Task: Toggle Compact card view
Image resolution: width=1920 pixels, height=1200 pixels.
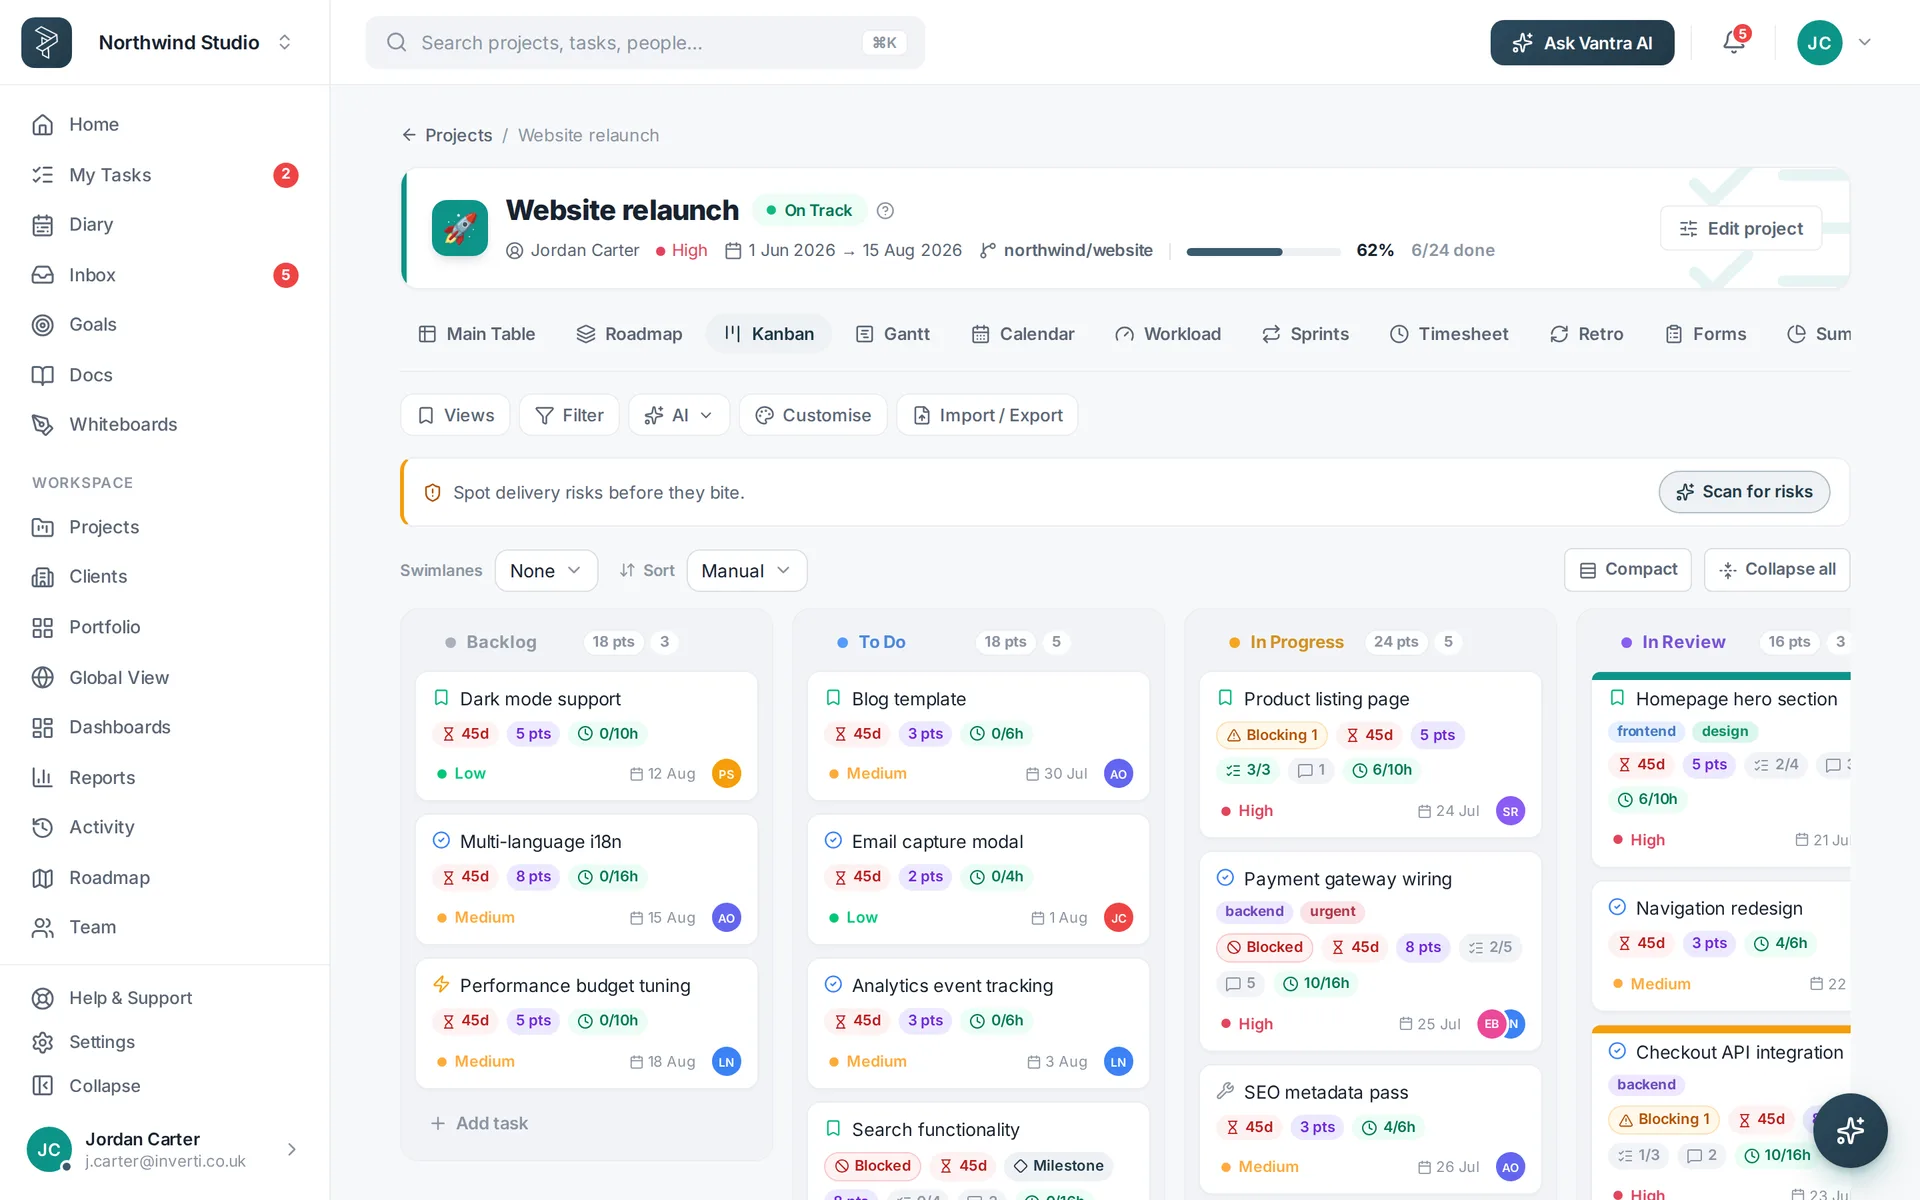Action: click(1627, 570)
